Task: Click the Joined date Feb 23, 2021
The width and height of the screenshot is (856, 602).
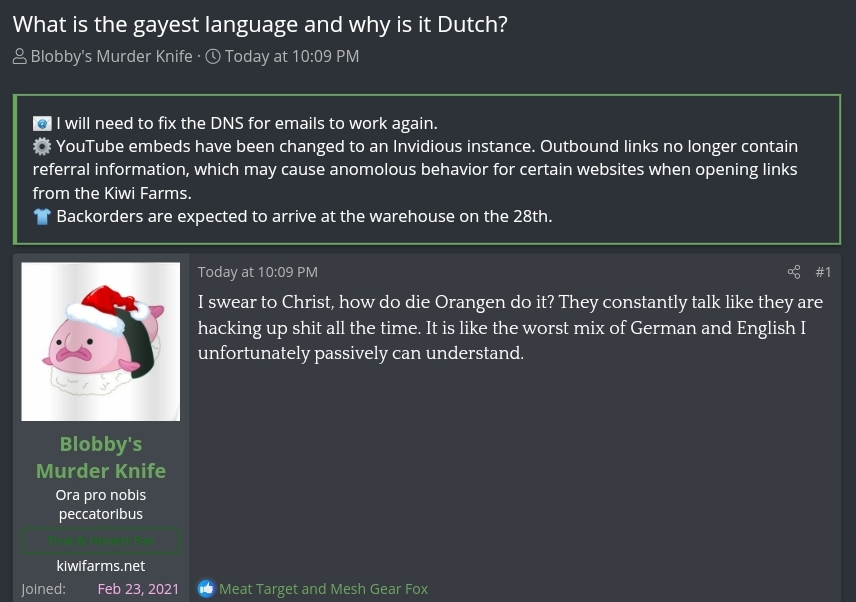Action: click(x=138, y=589)
